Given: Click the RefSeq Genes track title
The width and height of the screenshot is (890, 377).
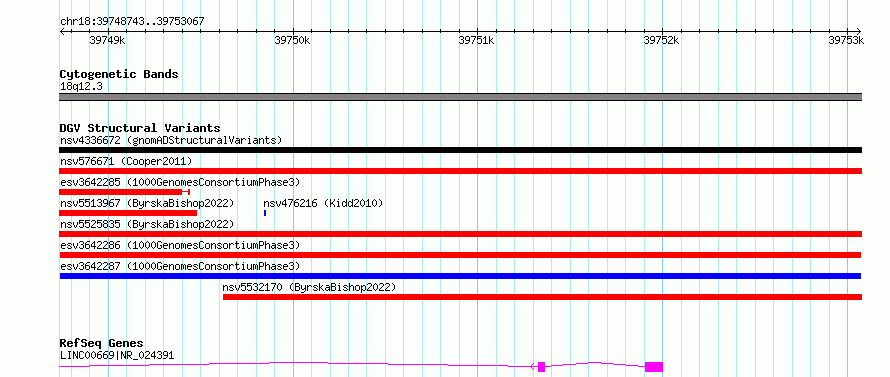Looking at the screenshot, I should (x=101, y=344).
